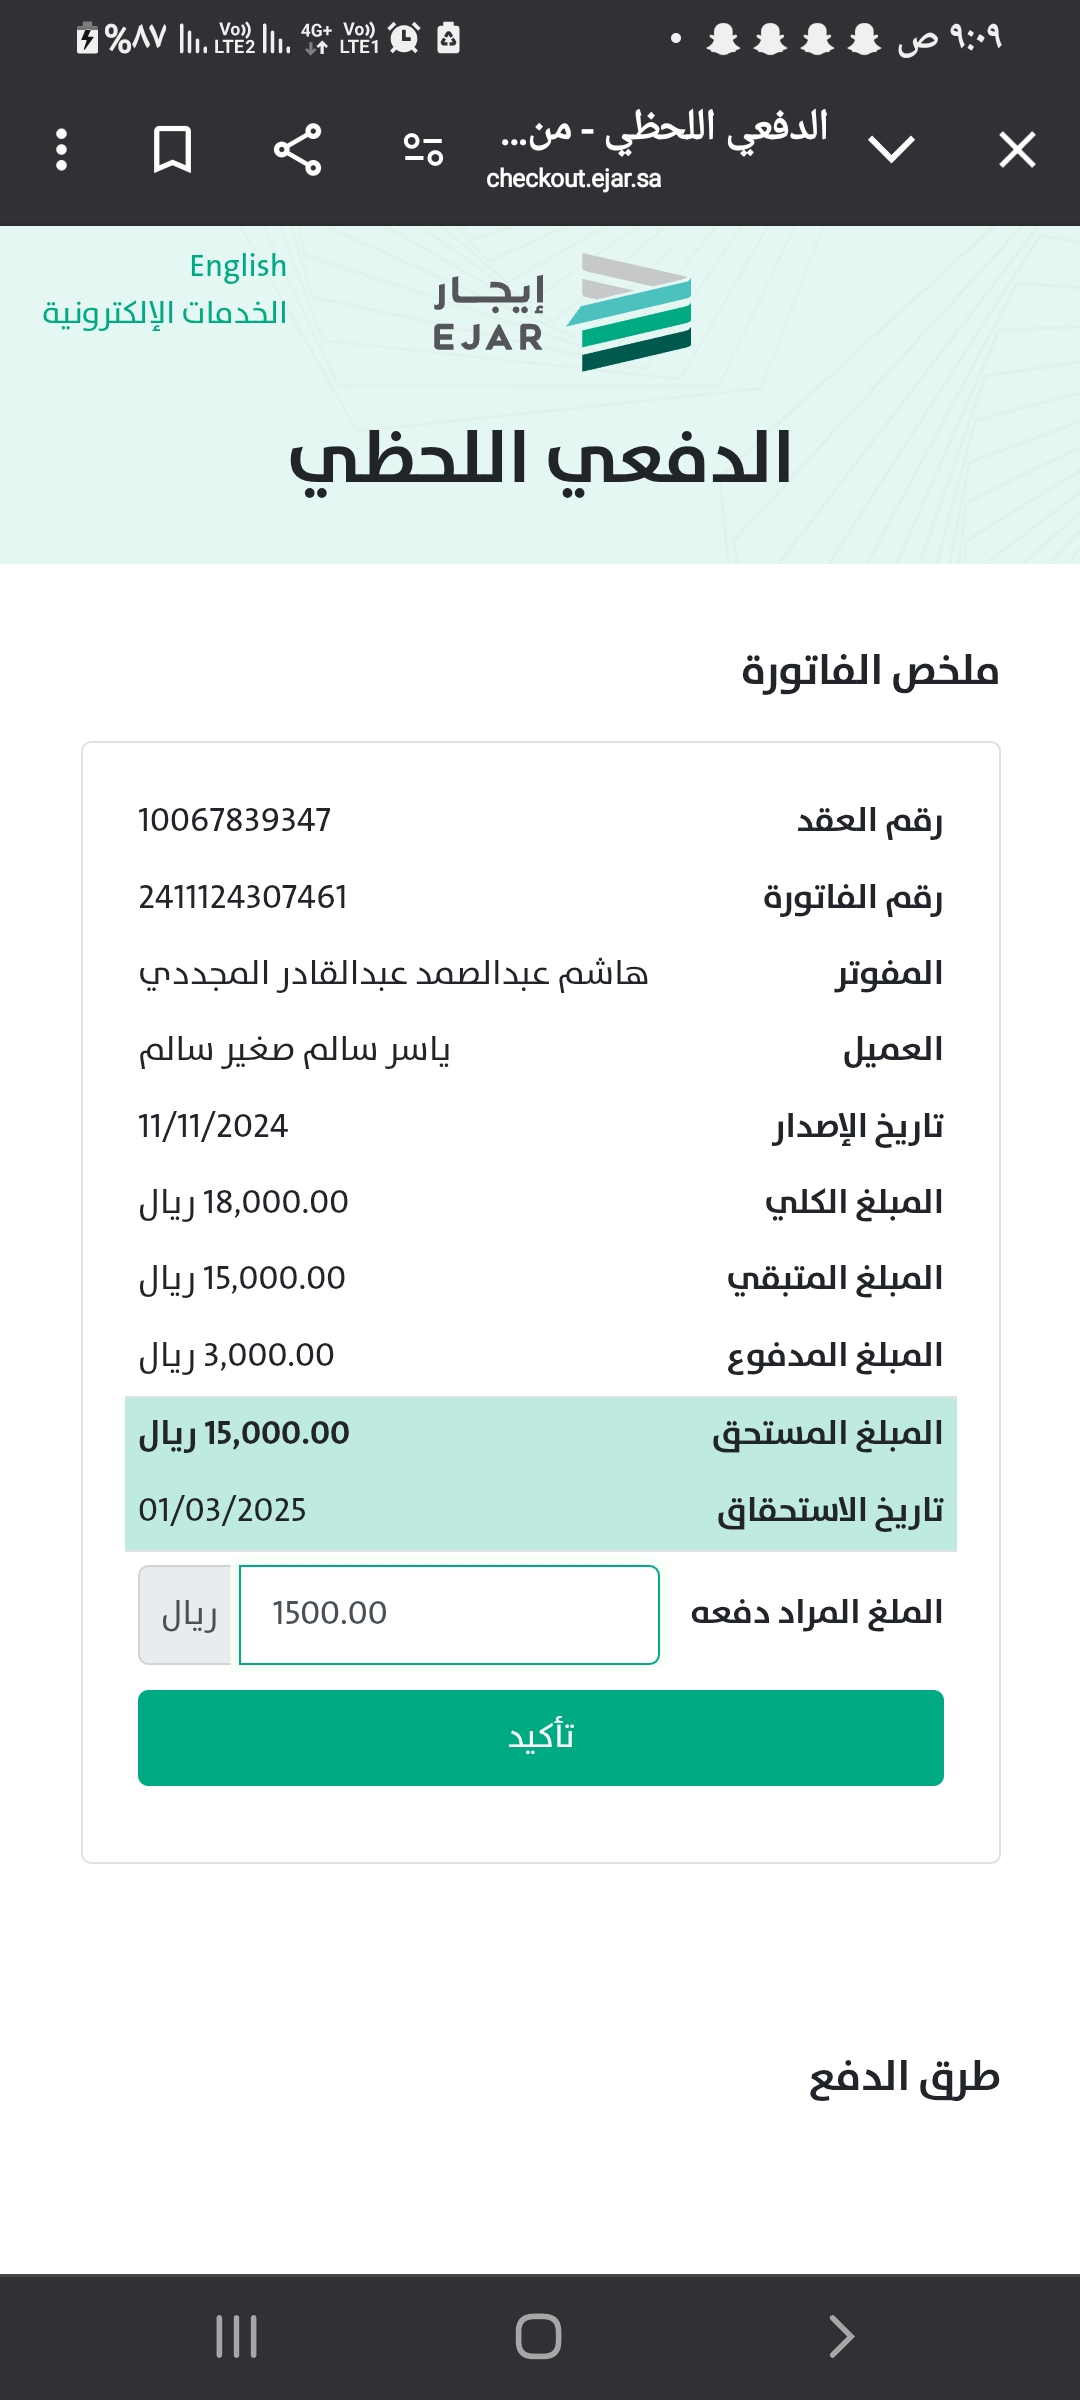Select the contract number 10067839347

(x=235, y=820)
